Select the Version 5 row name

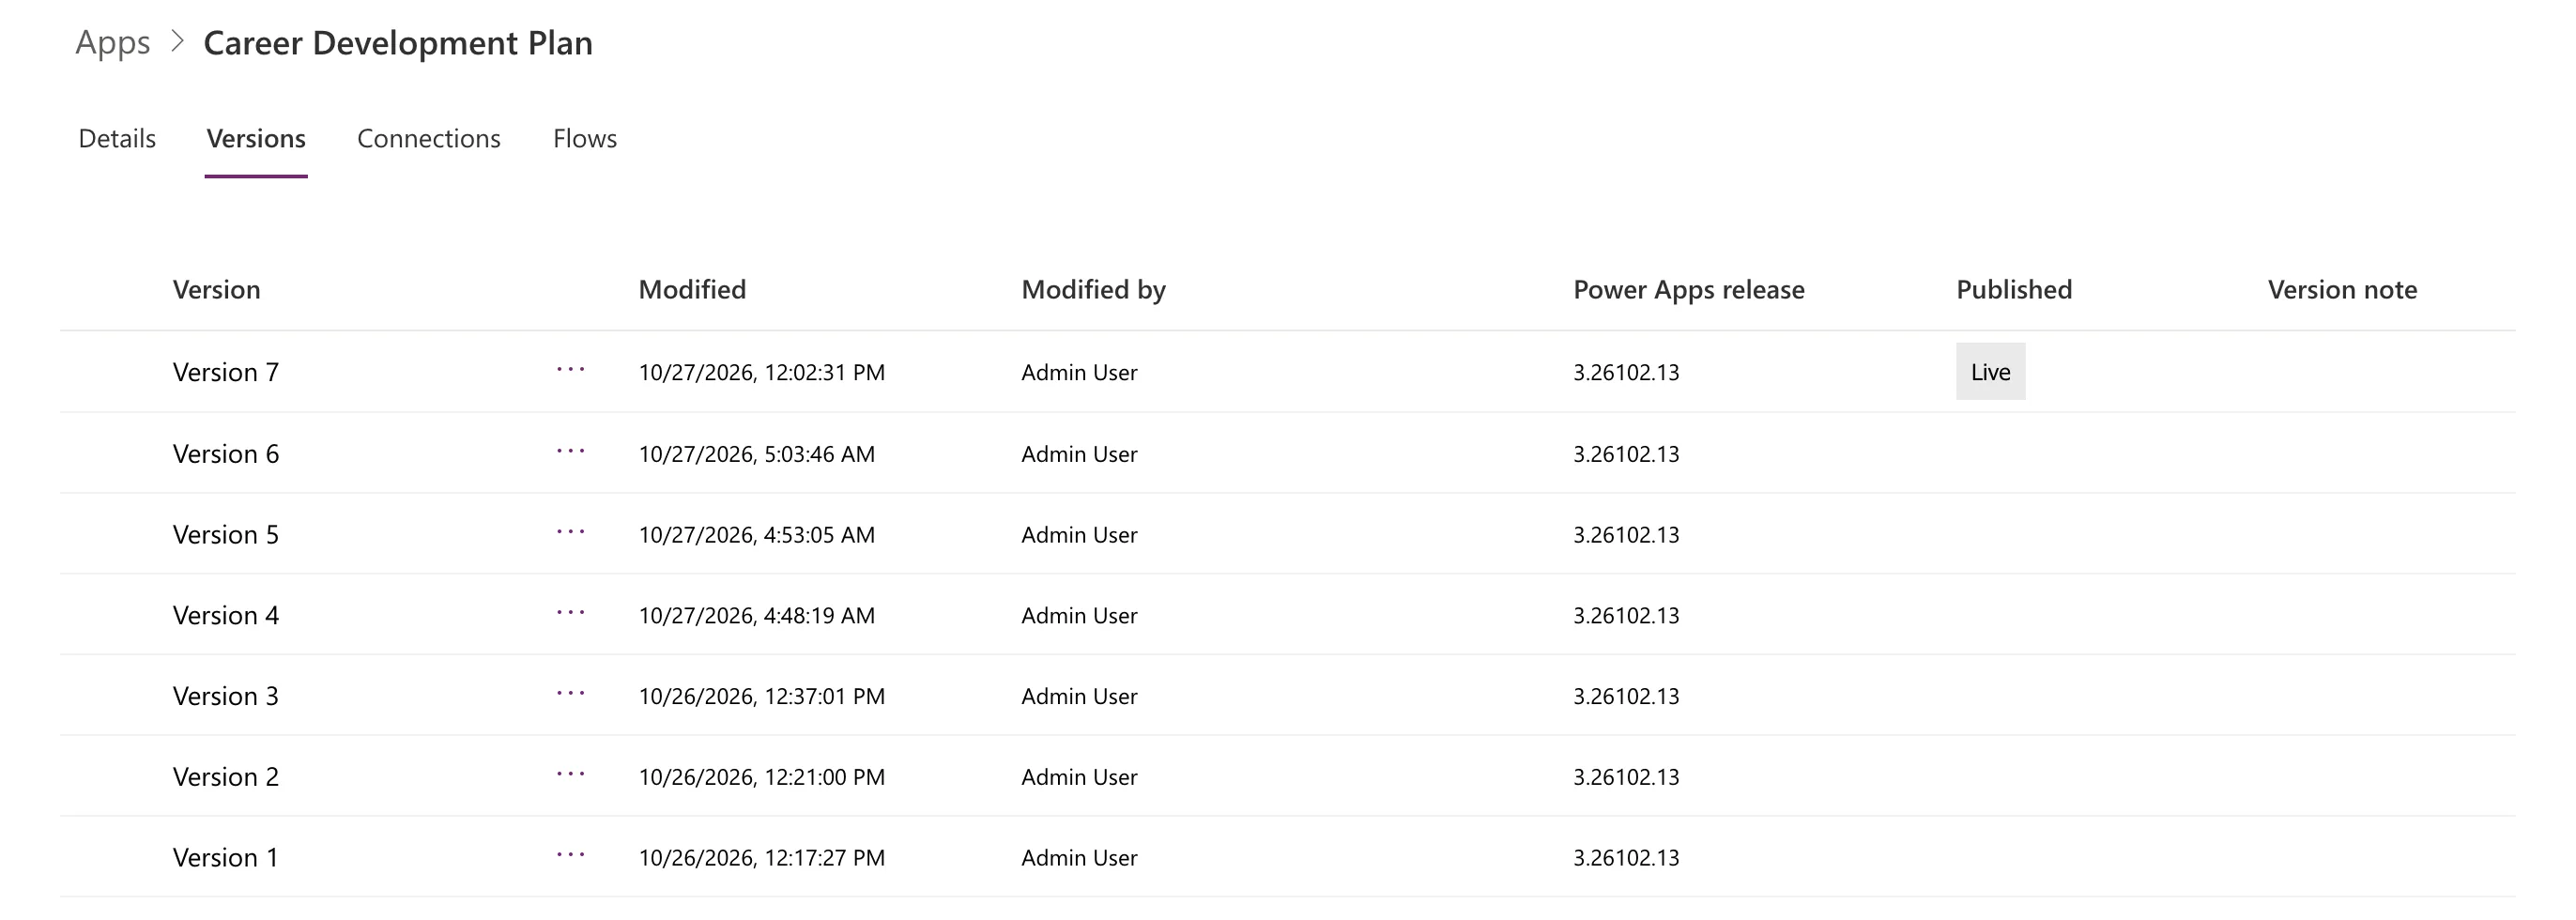point(226,535)
